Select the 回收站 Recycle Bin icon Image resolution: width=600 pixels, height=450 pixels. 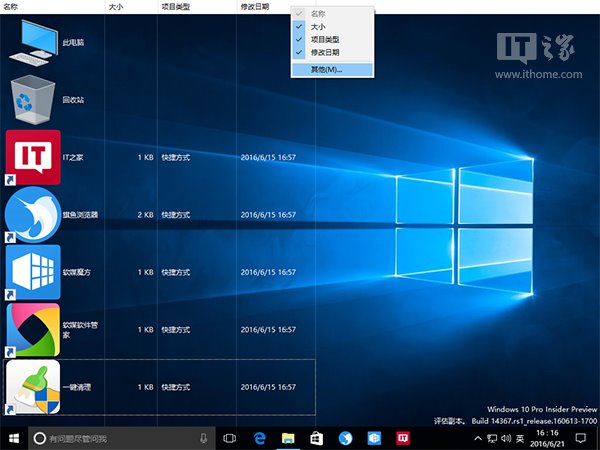click(33, 100)
